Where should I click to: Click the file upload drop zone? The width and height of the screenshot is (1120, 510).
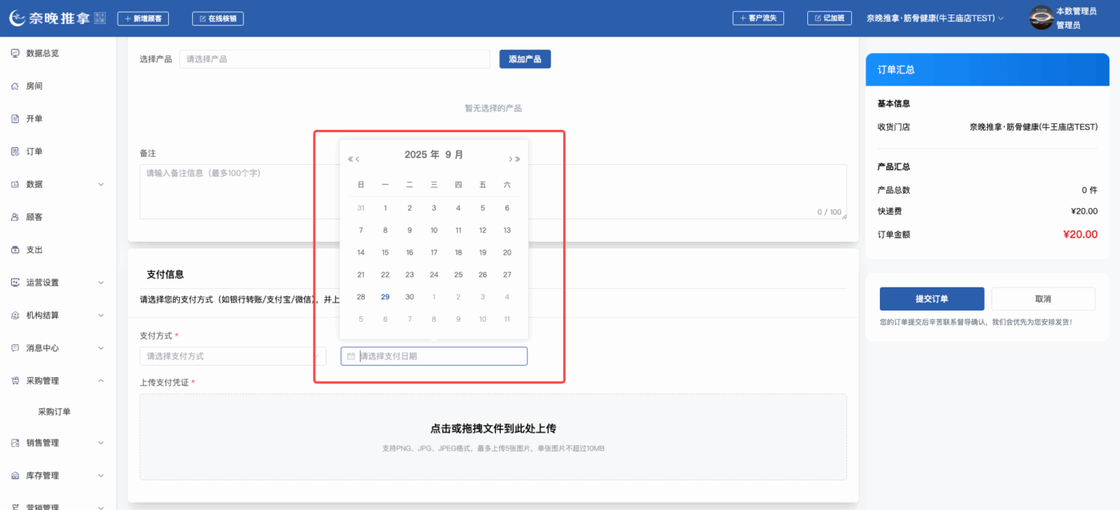click(493, 436)
